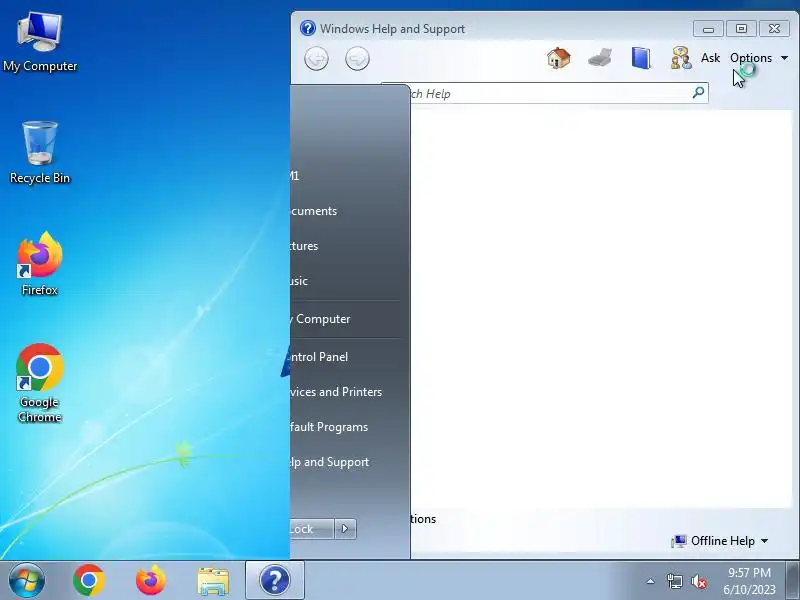The image size is (800, 600).
Task: Open the Browse Help book icon
Action: click(x=641, y=58)
